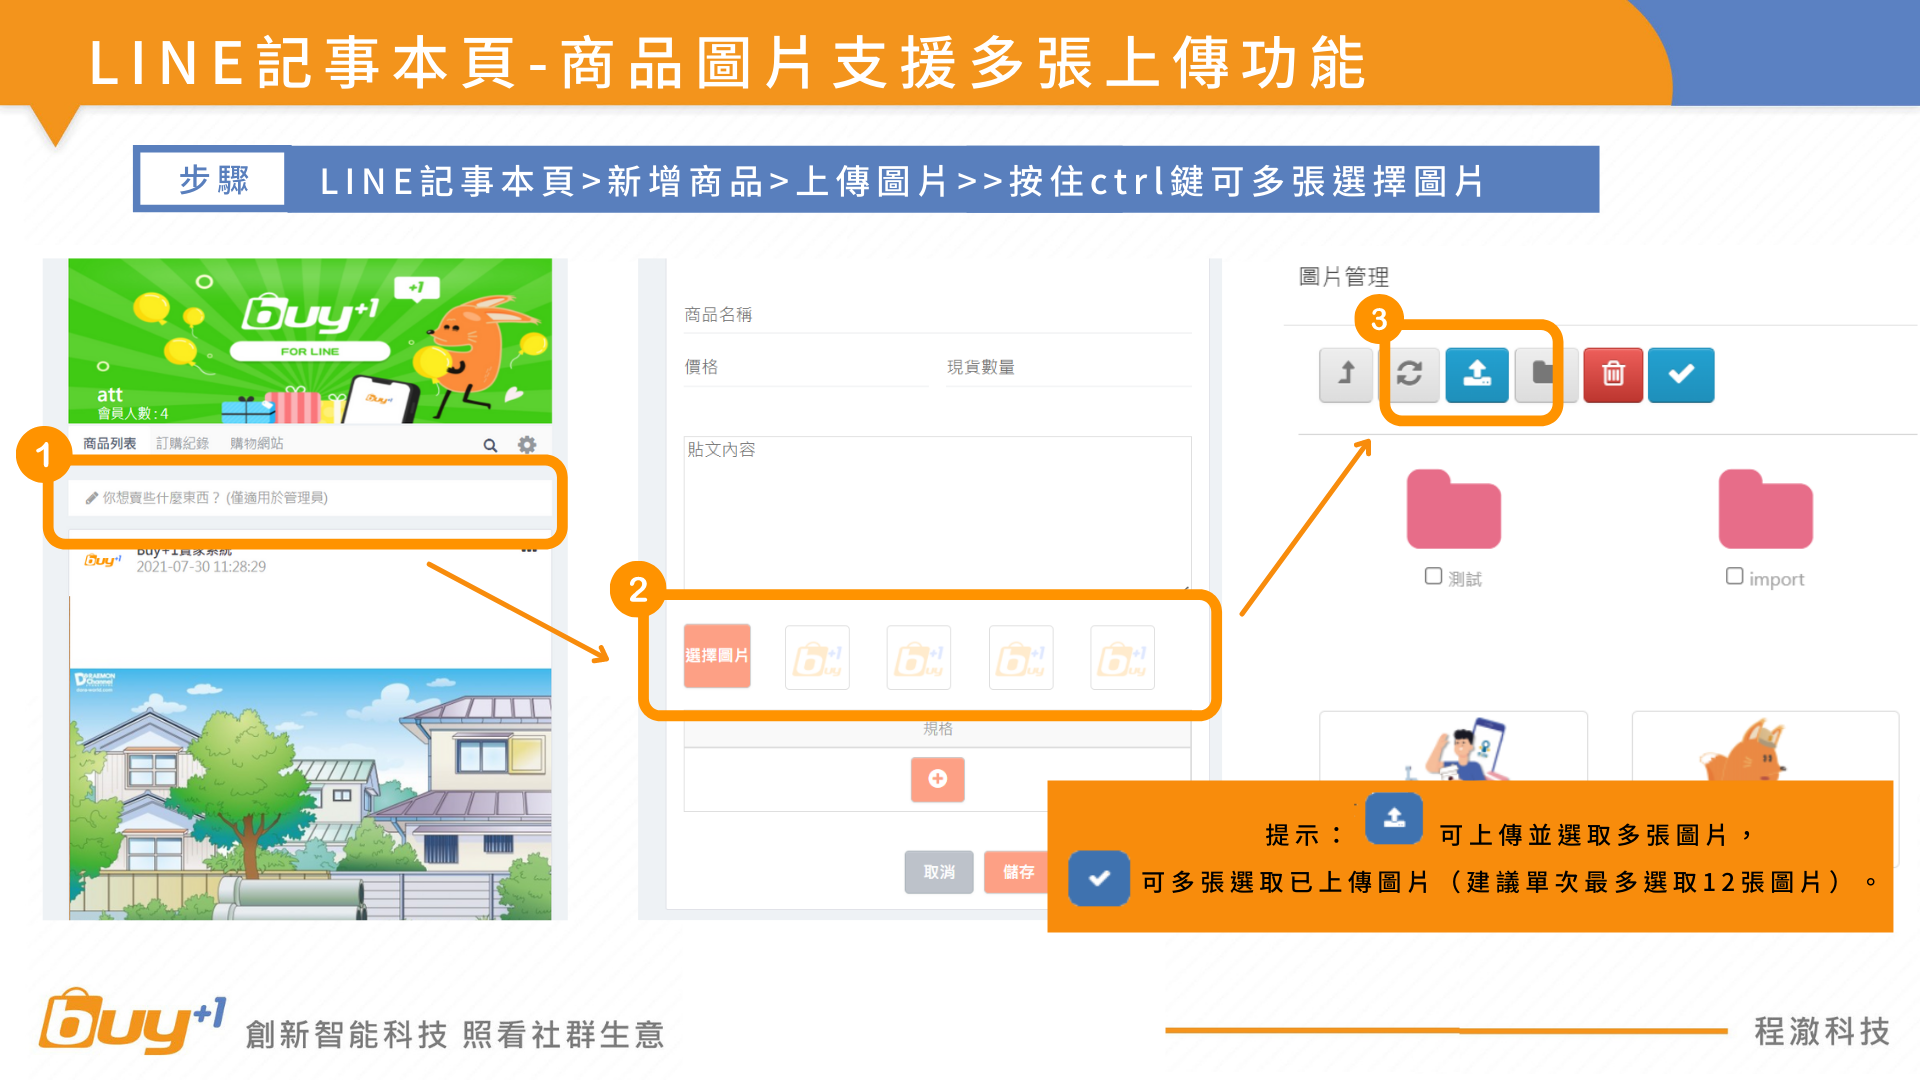Click the blue checkmark confirm button
Screen dimensions: 1920x1080
(x=1681, y=375)
